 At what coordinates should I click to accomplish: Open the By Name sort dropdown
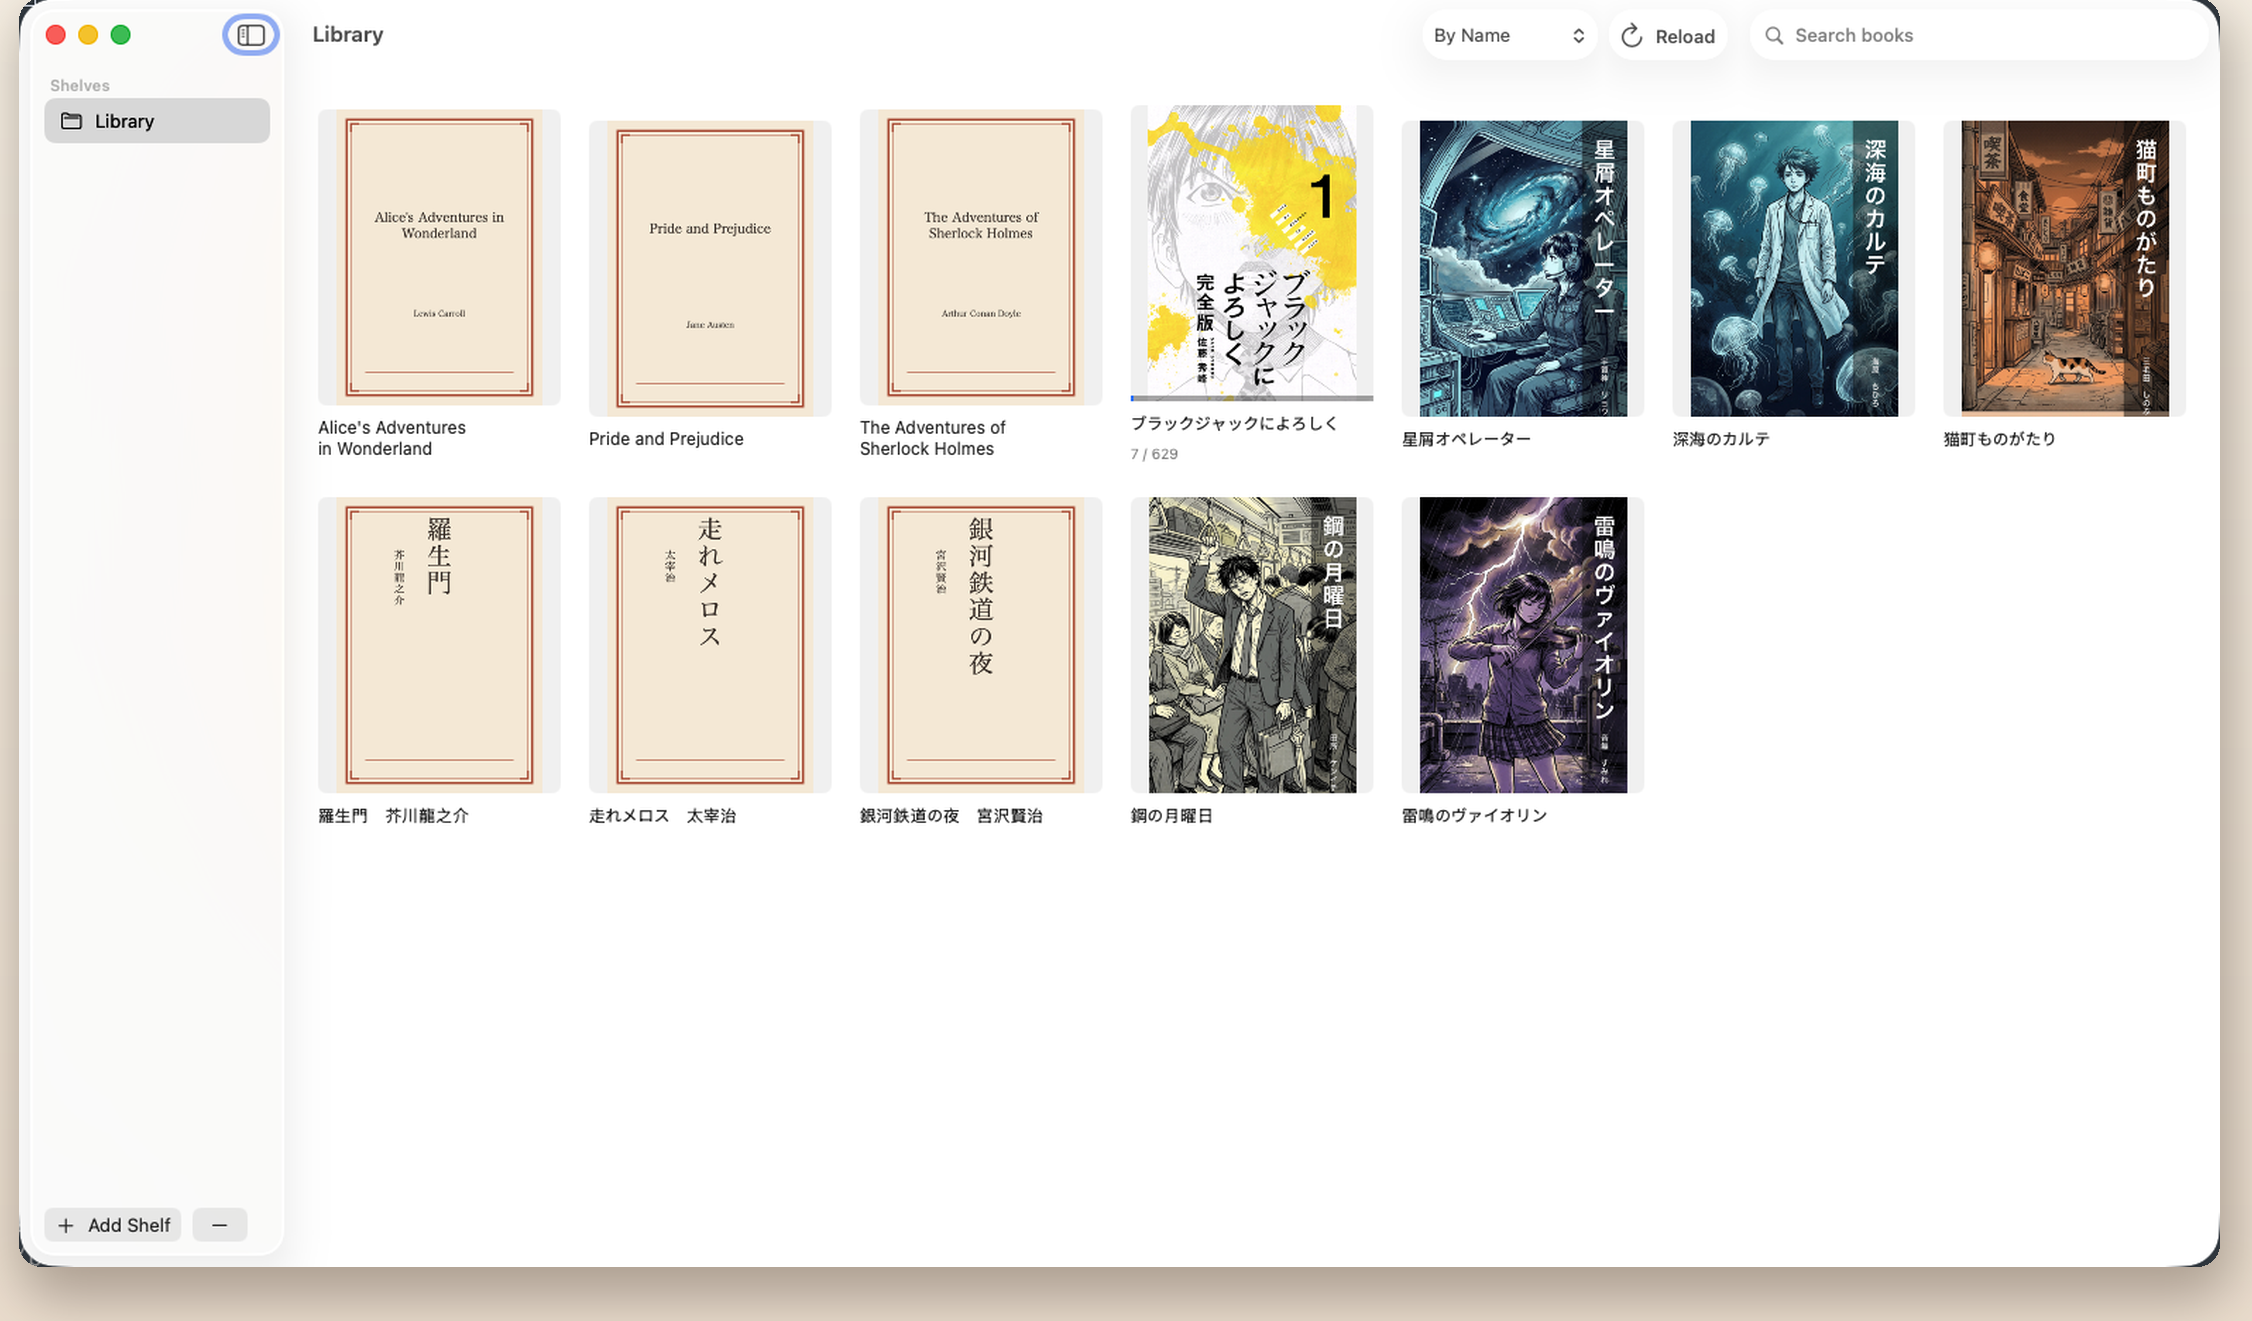[x=1509, y=36]
